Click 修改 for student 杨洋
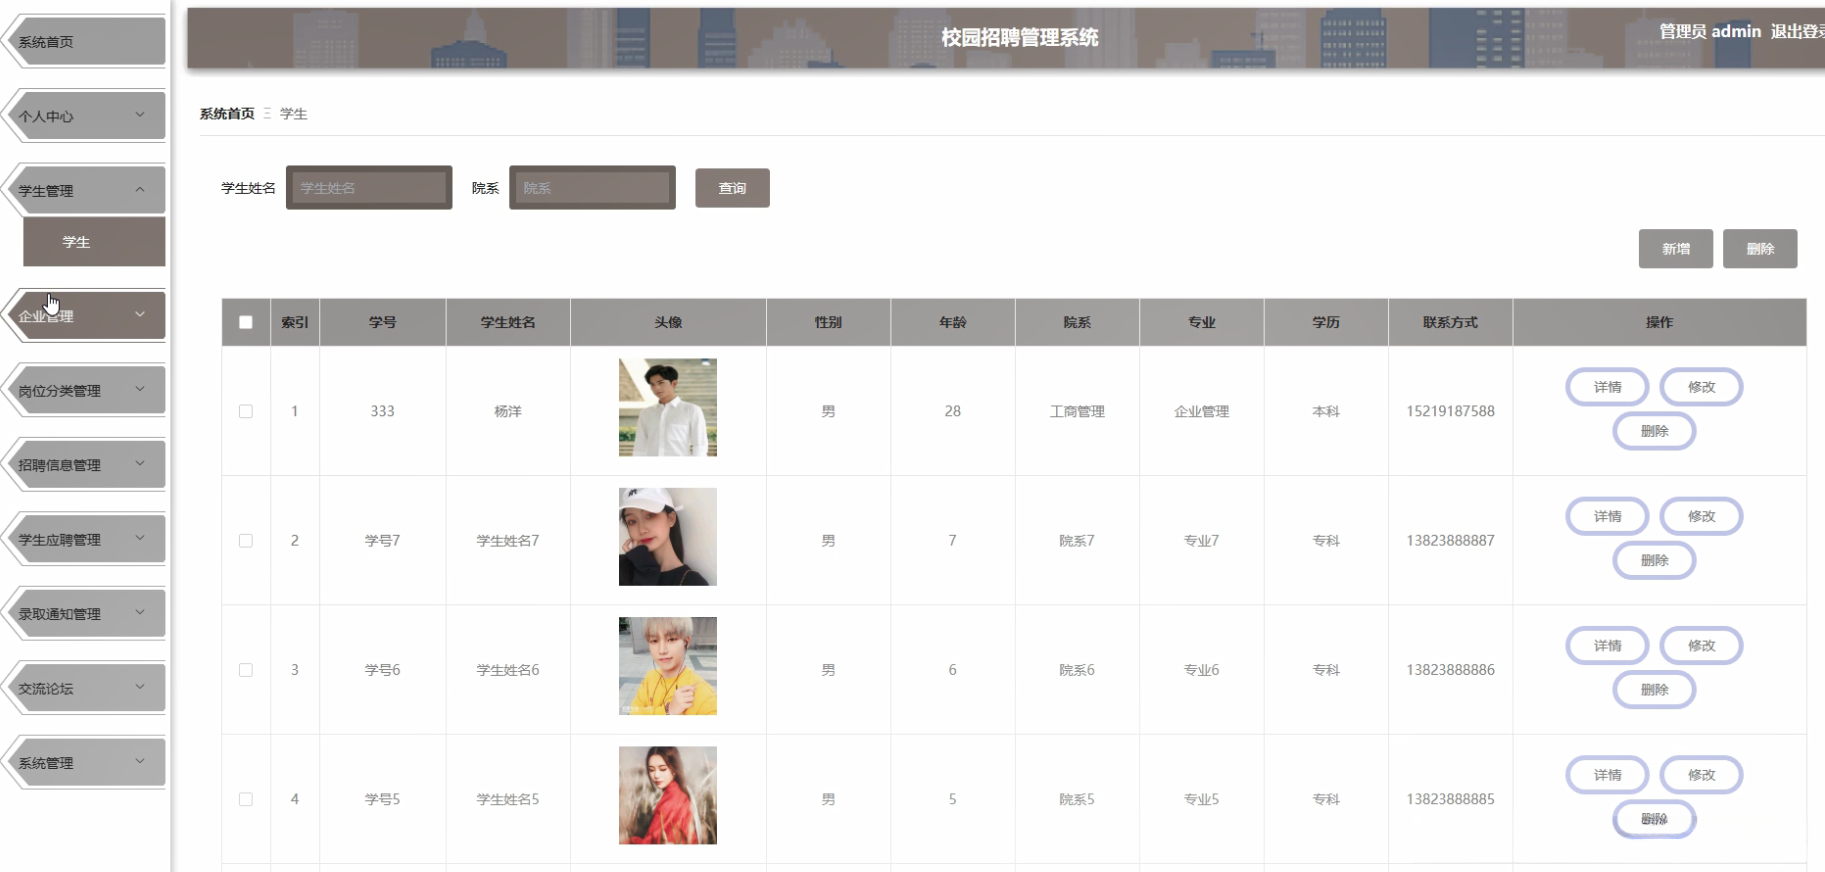 pyautogui.click(x=1701, y=387)
